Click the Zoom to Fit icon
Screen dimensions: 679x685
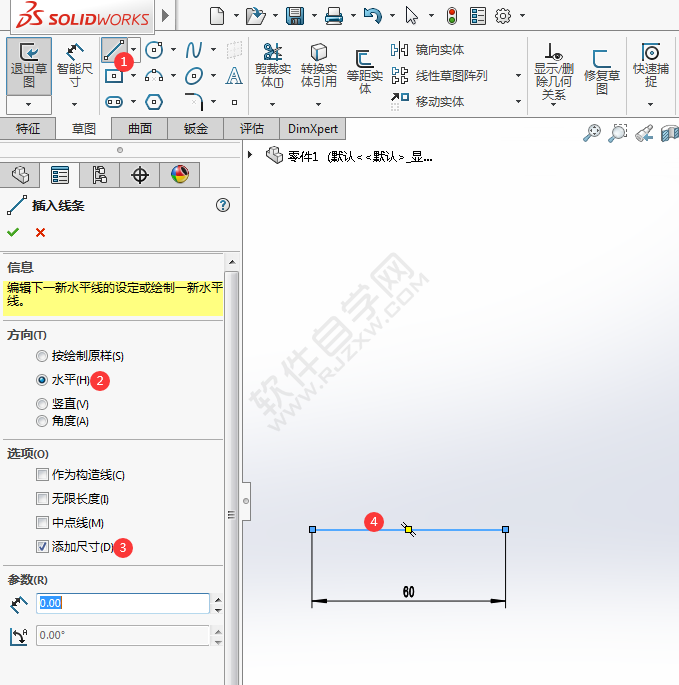592,133
